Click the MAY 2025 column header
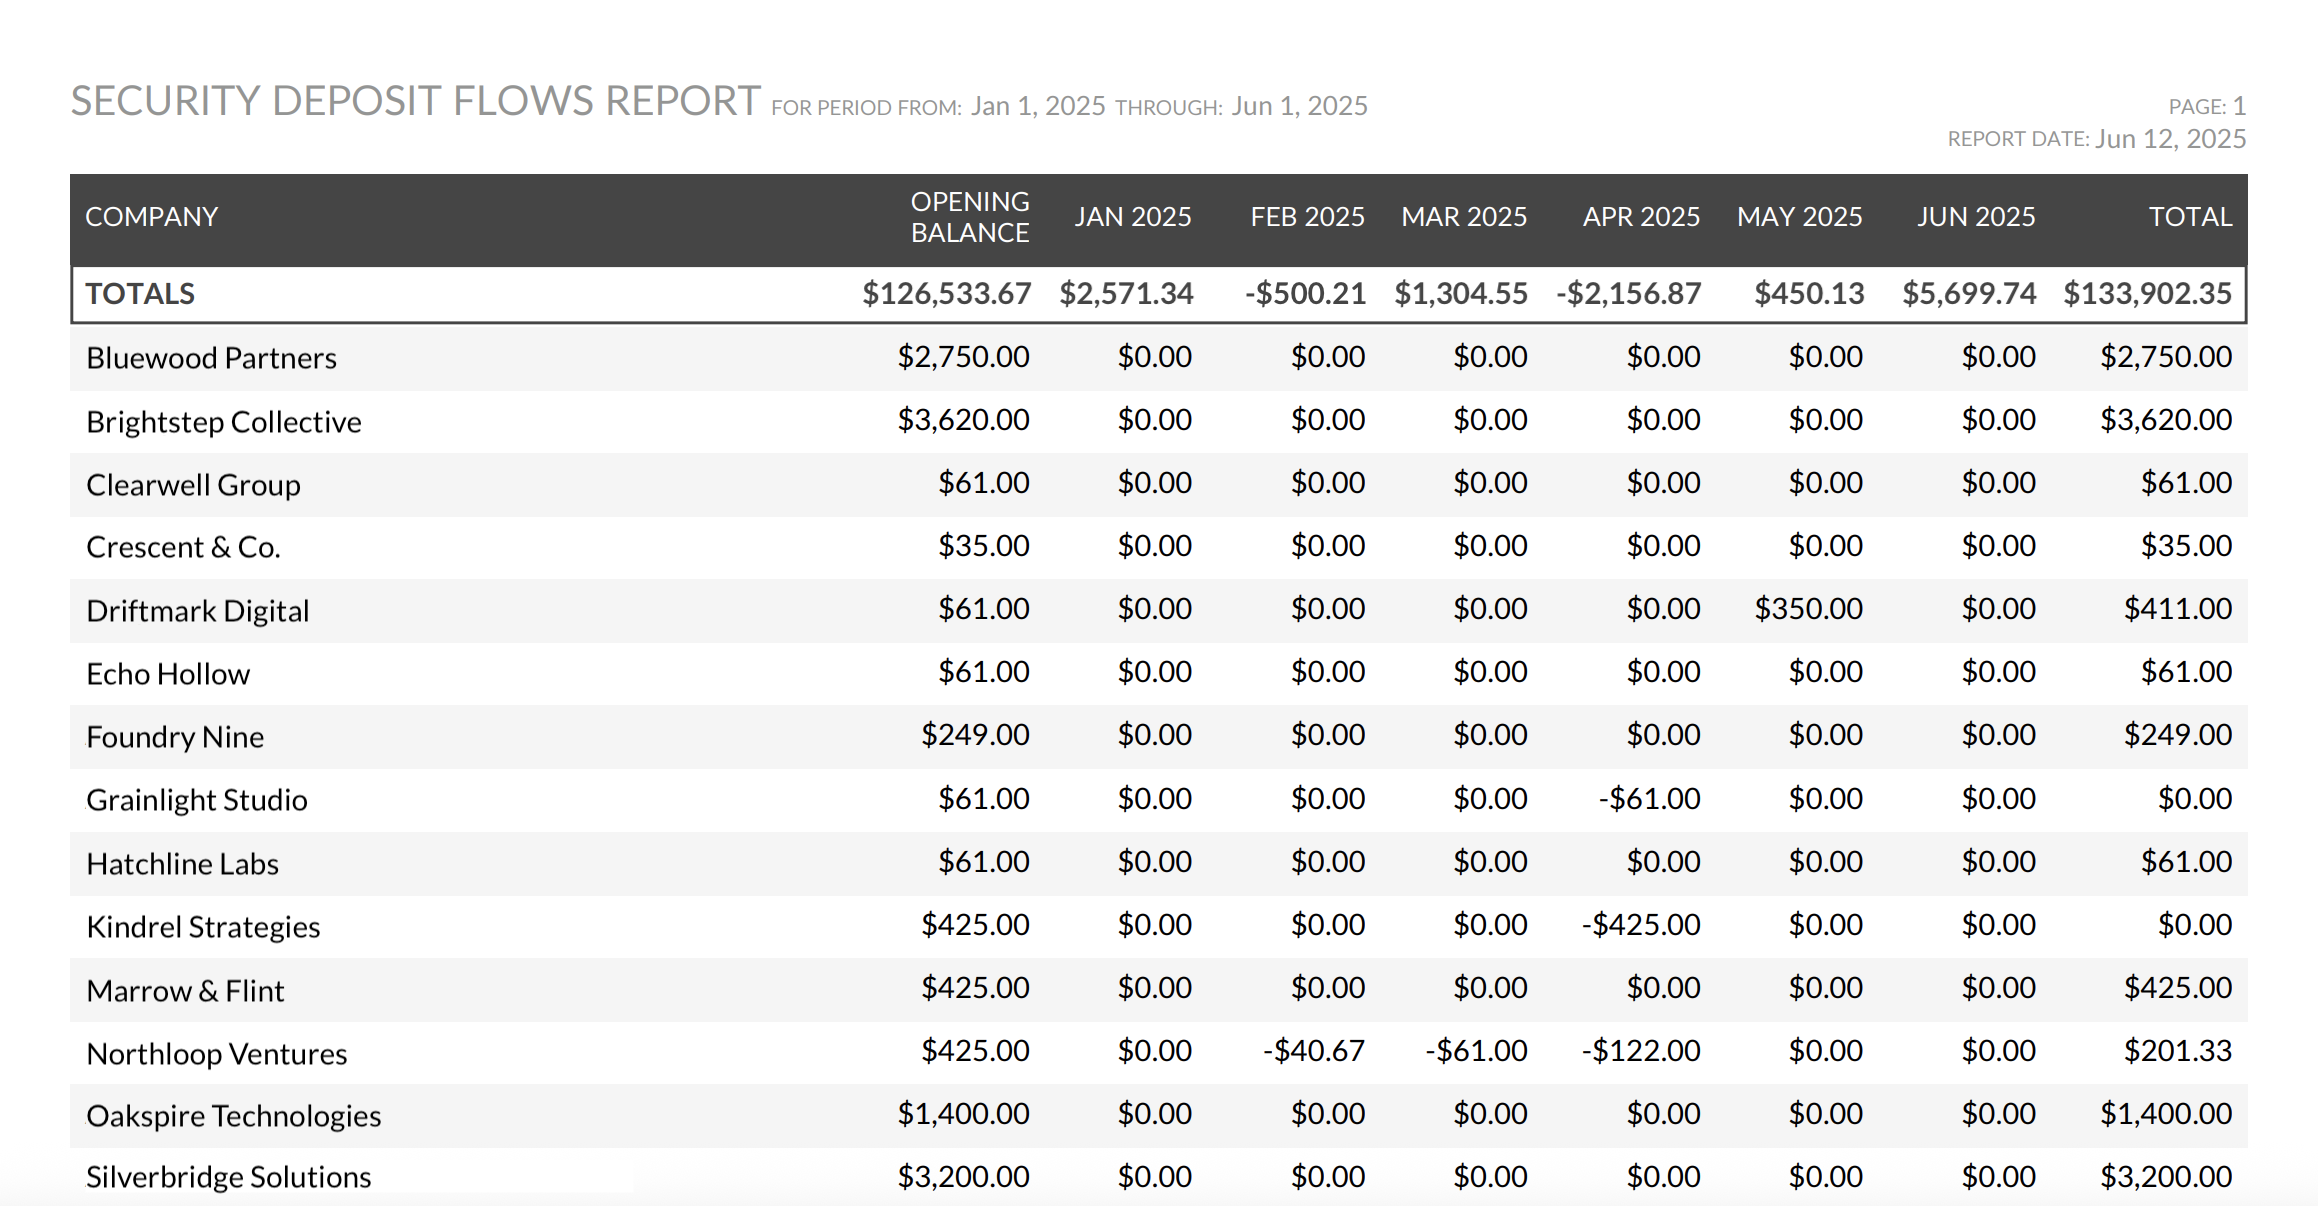The height and width of the screenshot is (1206, 2318). [1799, 217]
